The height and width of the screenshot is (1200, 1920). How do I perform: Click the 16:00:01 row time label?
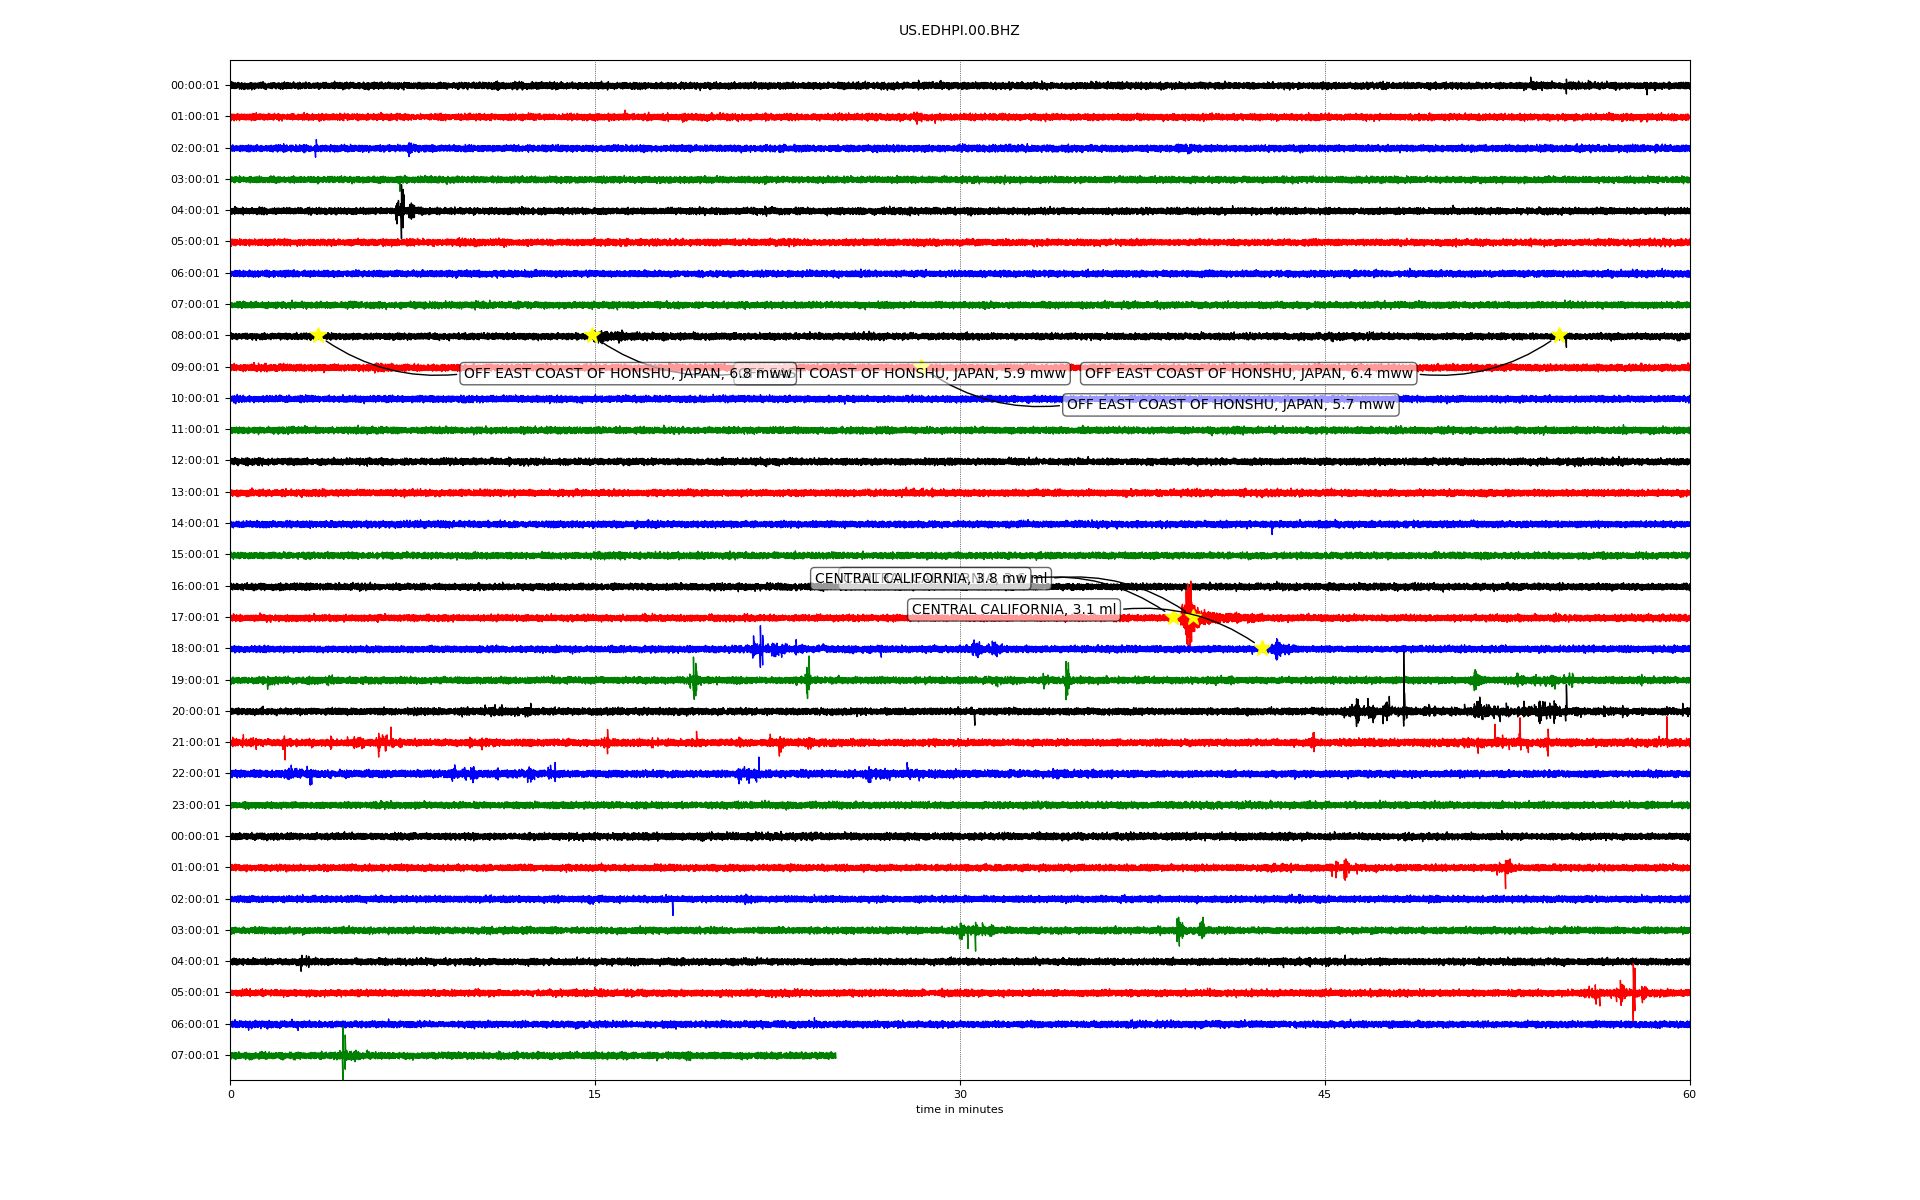click(195, 586)
